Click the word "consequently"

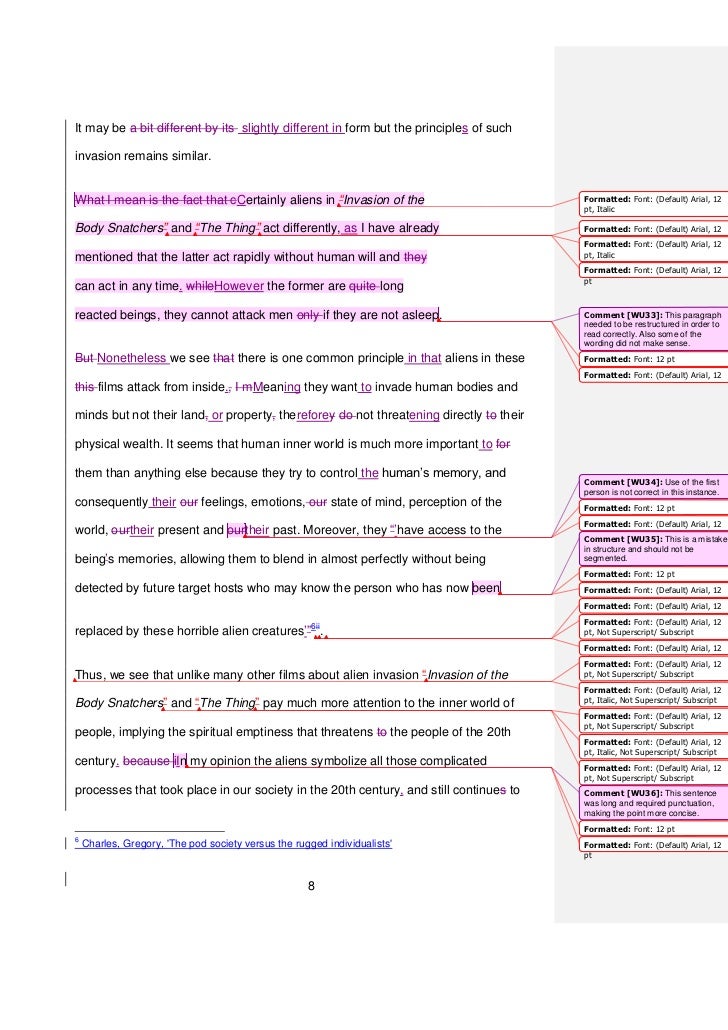111,502
